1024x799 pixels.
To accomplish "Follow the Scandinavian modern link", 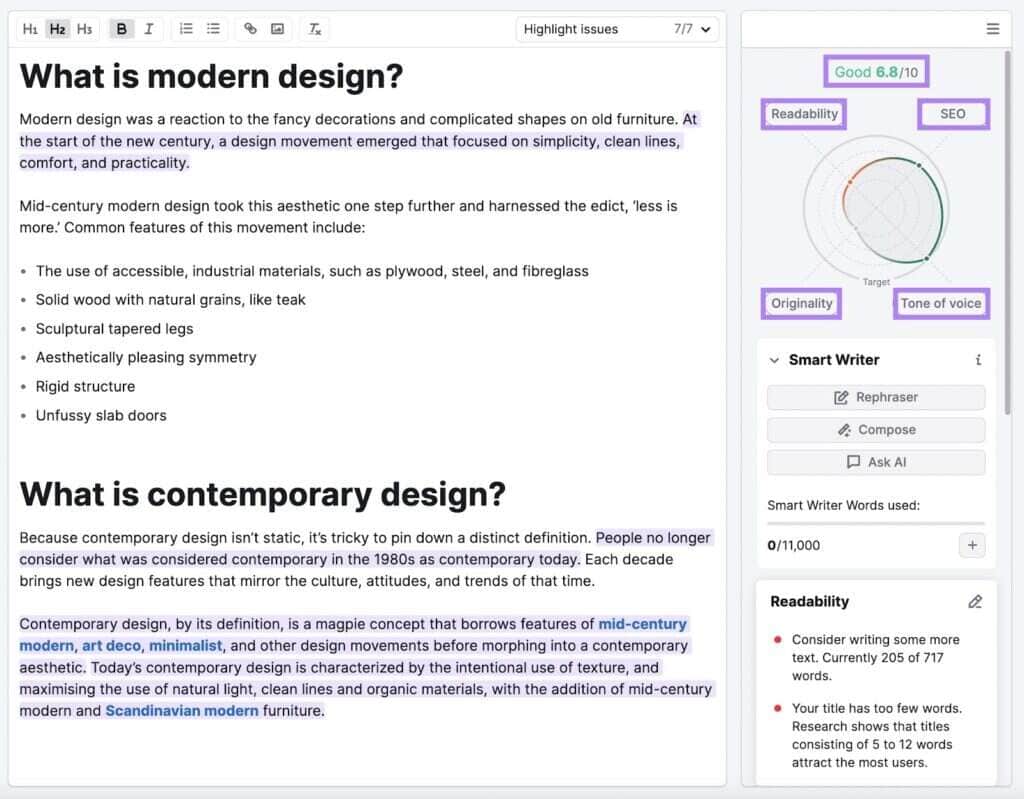I will (x=182, y=710).
